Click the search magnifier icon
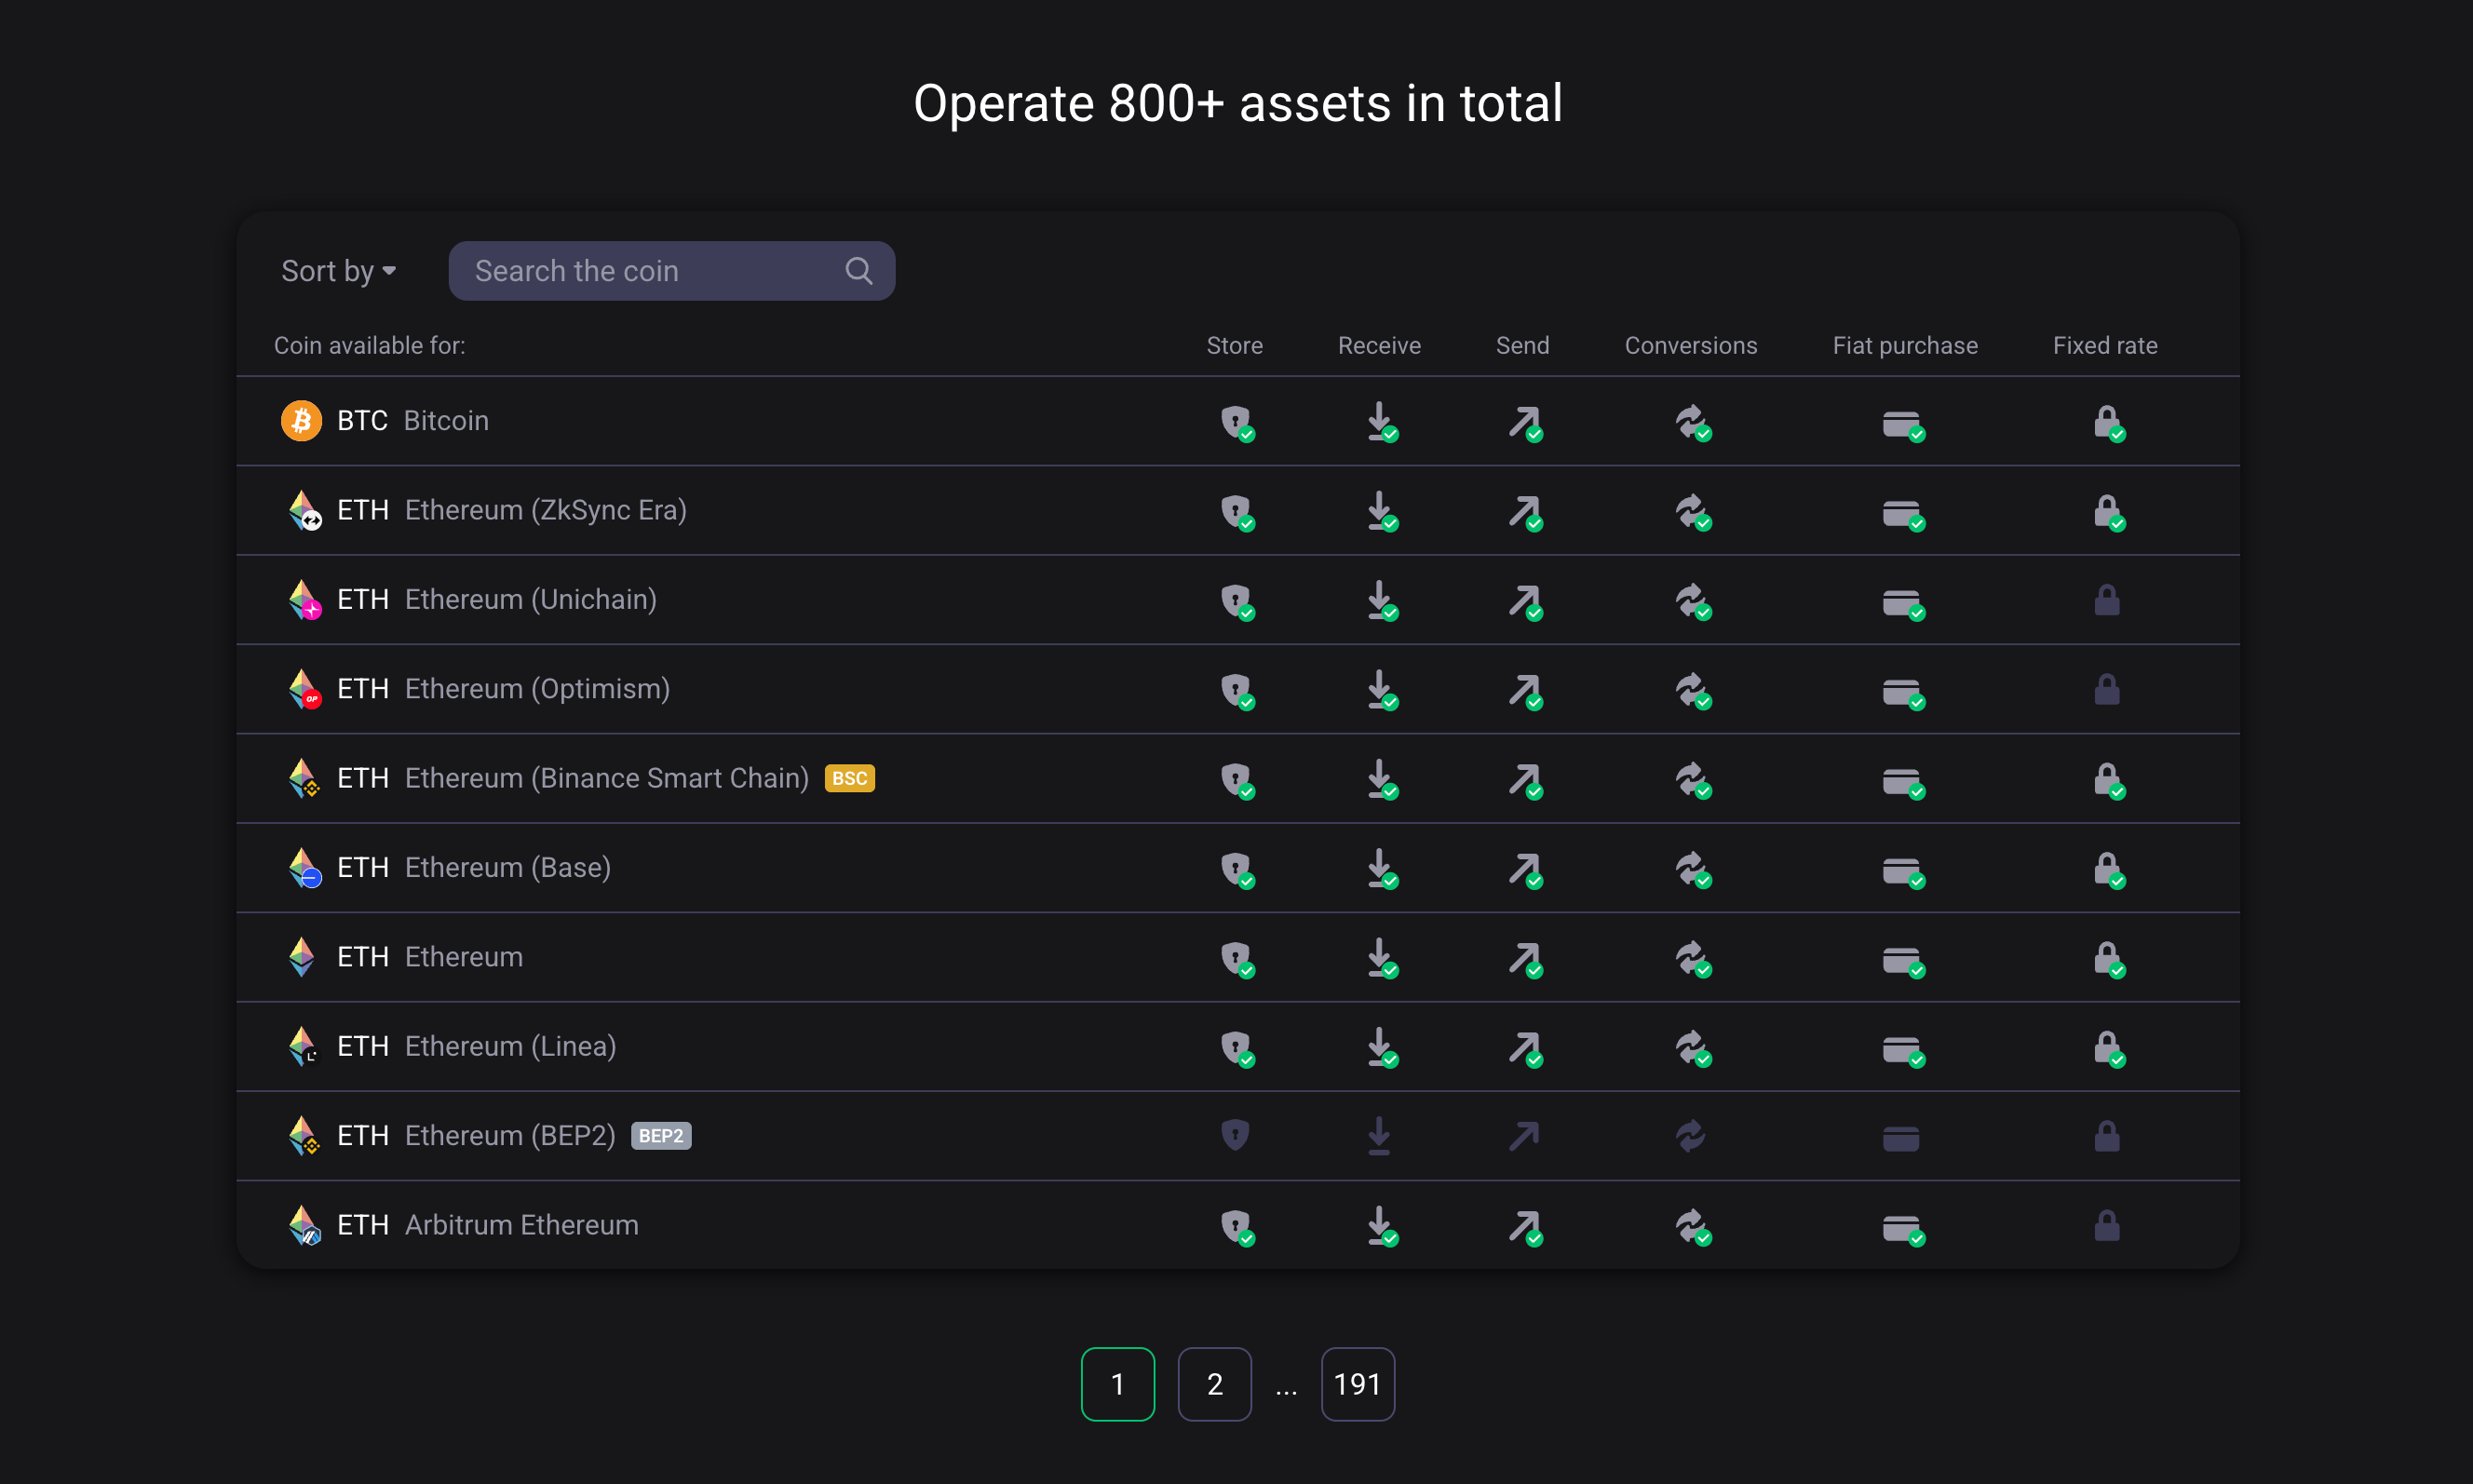Viewport: 2473px width, 1484px height. [x=858, y=270]
